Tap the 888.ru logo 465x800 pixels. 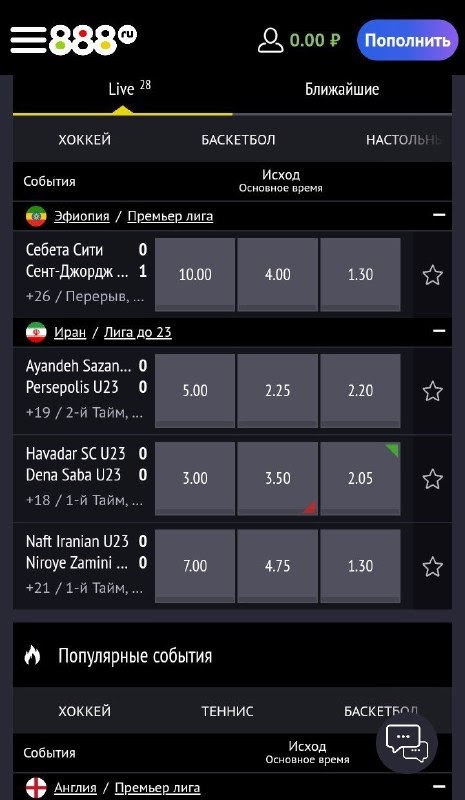(x=93, y=40)
